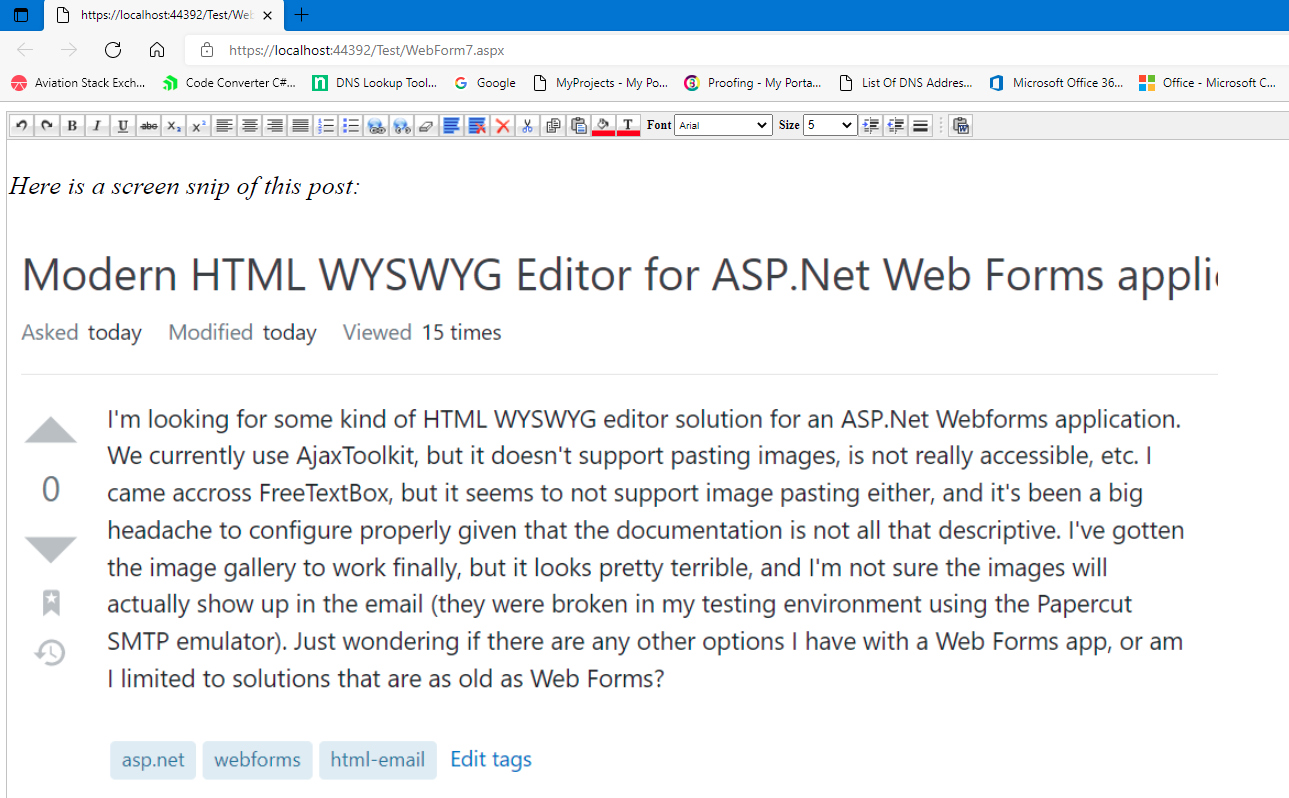
Task: Open the Font dropdown showing Arial
Action: click(723, 125)
